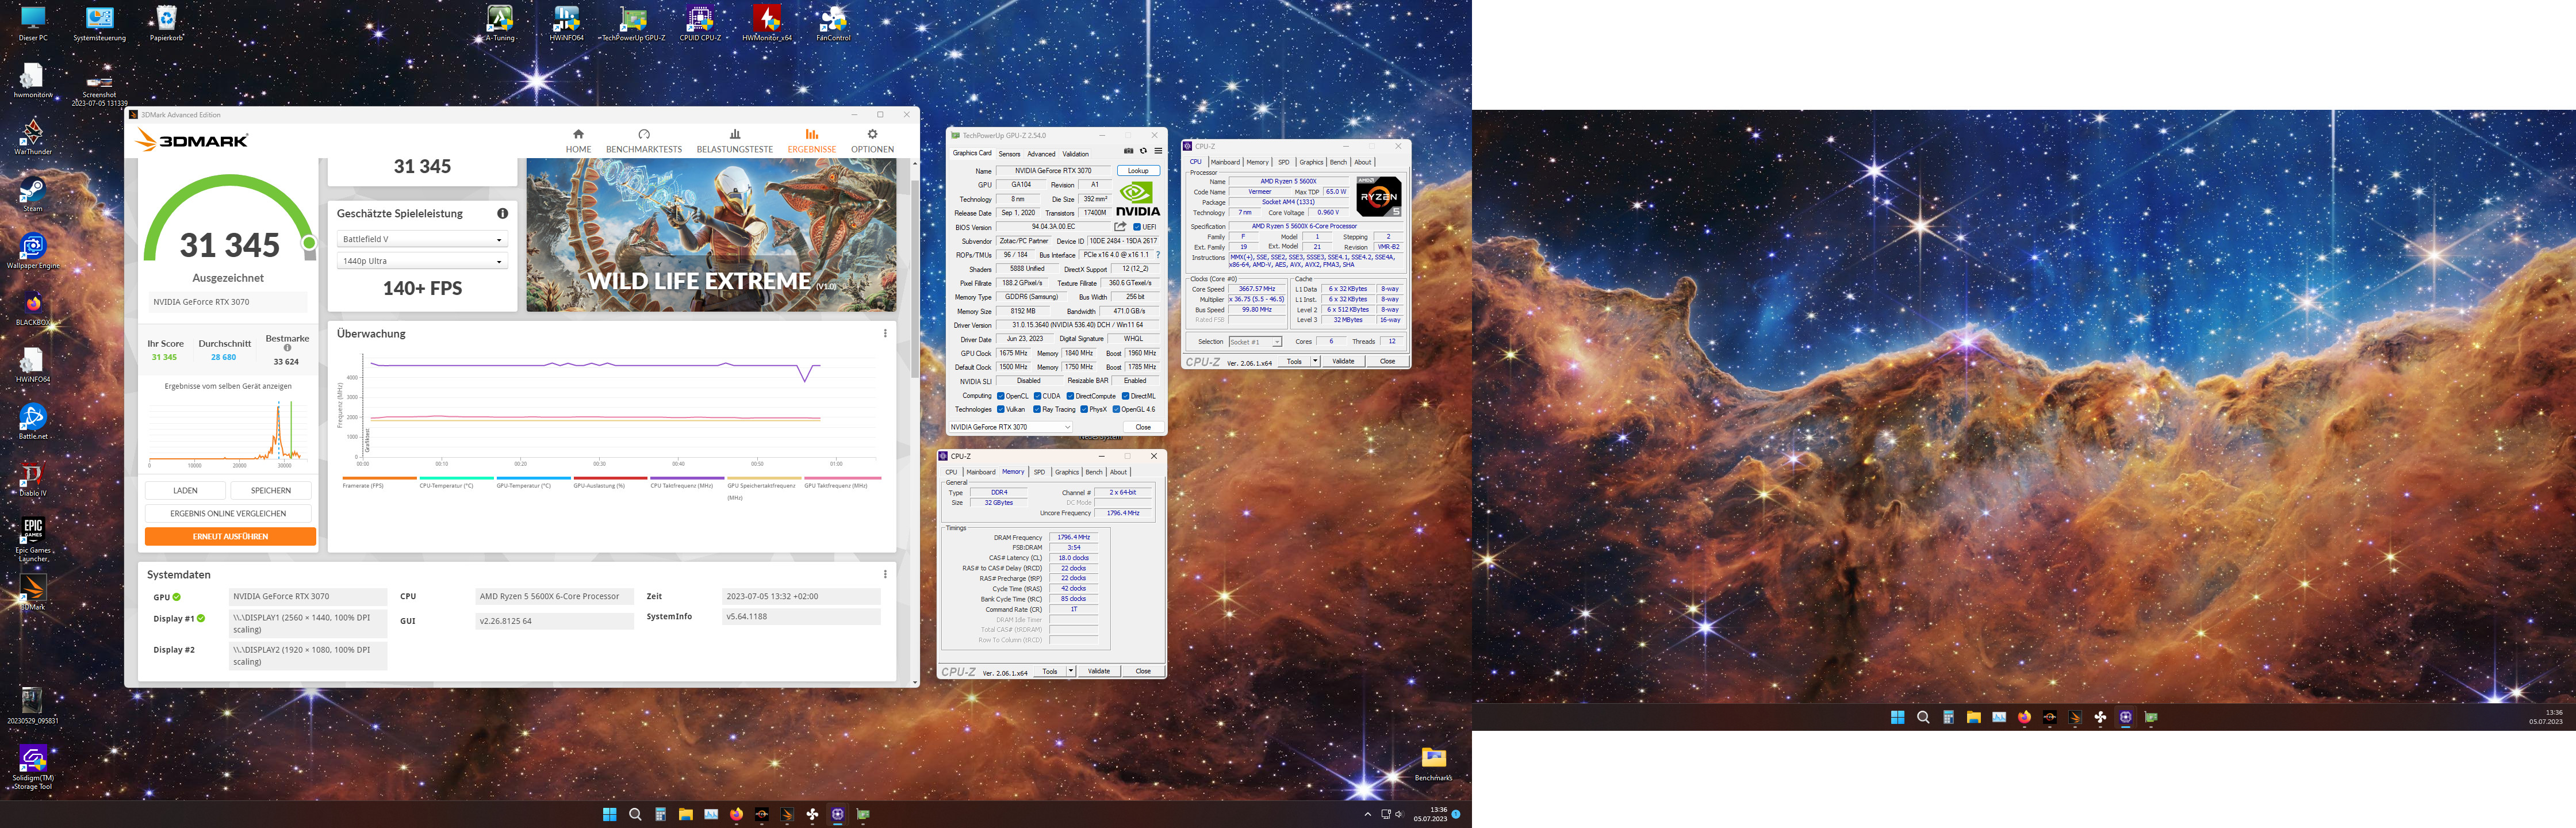Click info icon beside Geschätzte Spieleleistung
The image size is (2576, 828).
tap(502, 213)
